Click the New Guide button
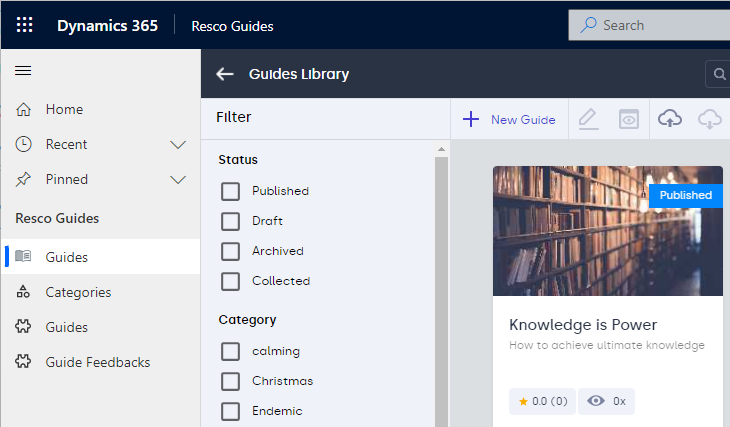The width and height of the screenshot is (730, 427). click(509, 119)
